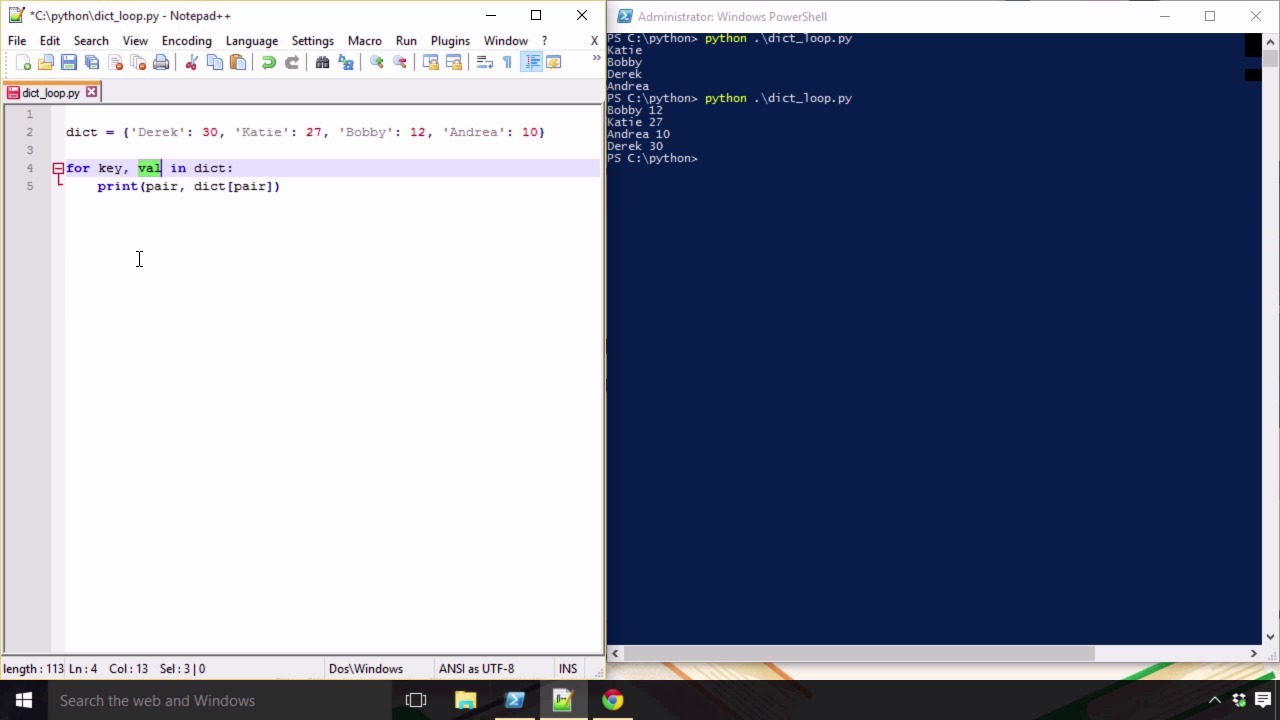Open Task View on the taskbar
Image resolution: width=1280 pixels, height=720 pixels.
(416, 700)
